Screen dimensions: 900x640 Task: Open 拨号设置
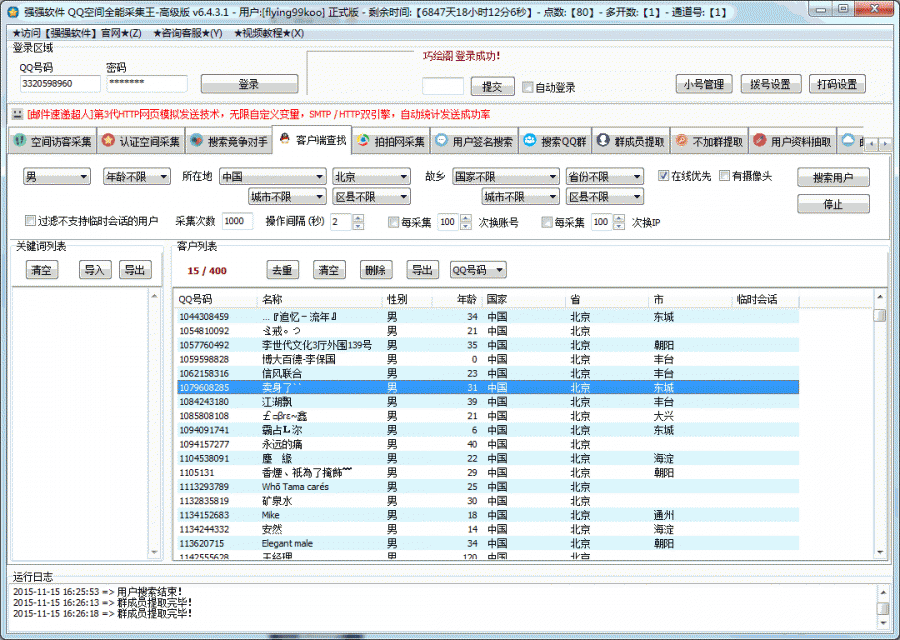pos(770,84)
